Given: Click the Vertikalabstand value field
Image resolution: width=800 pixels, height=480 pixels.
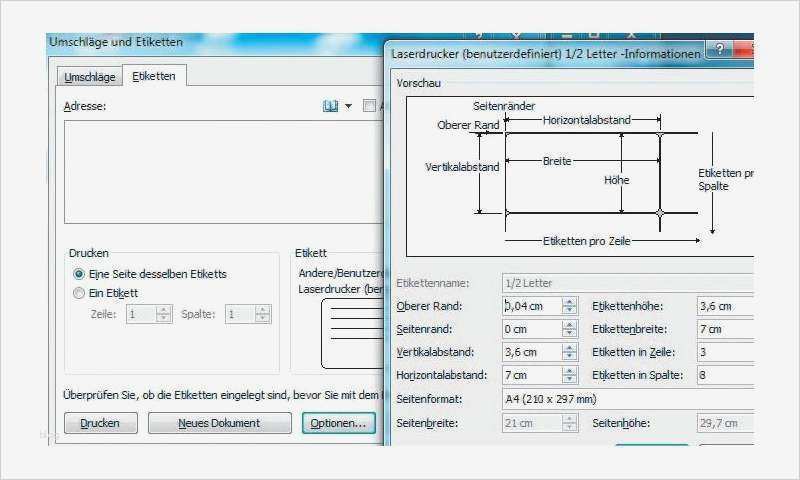Looking at the screenshot, I should [532, 352].
